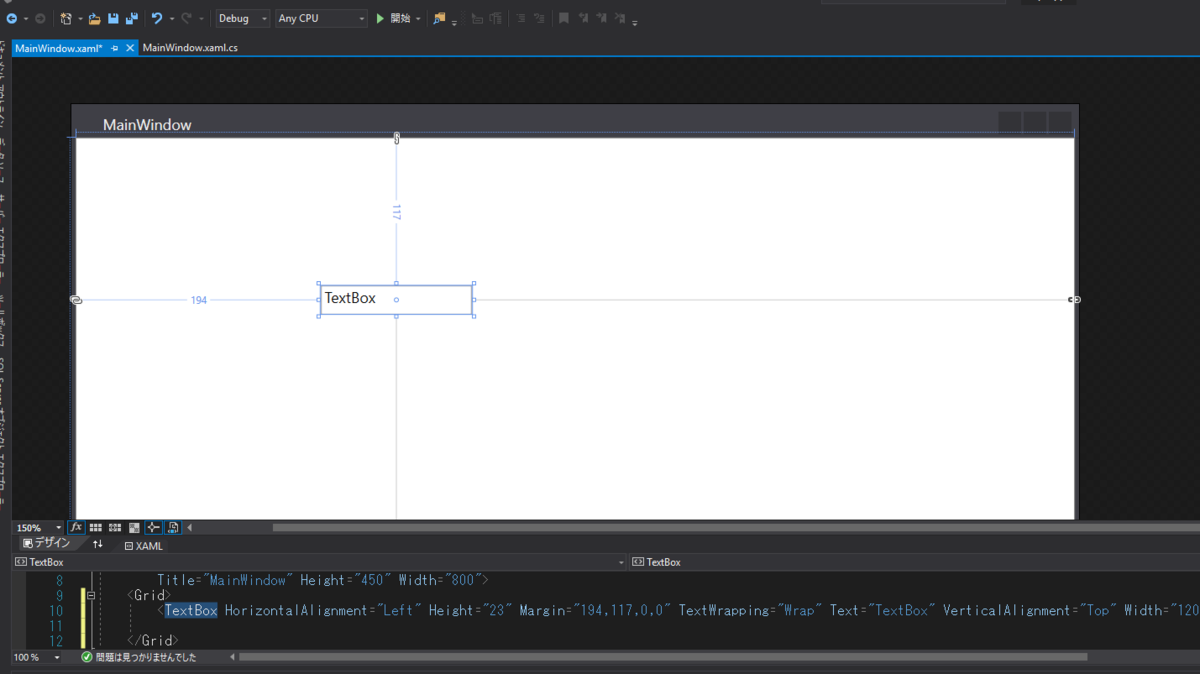Click the Find in Files icon

click(439, 18)
